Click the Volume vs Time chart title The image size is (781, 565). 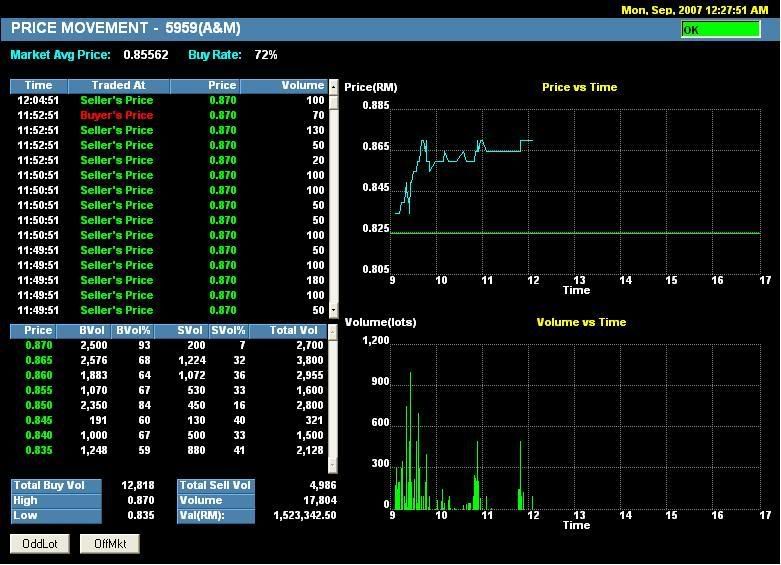pos(580,322)
